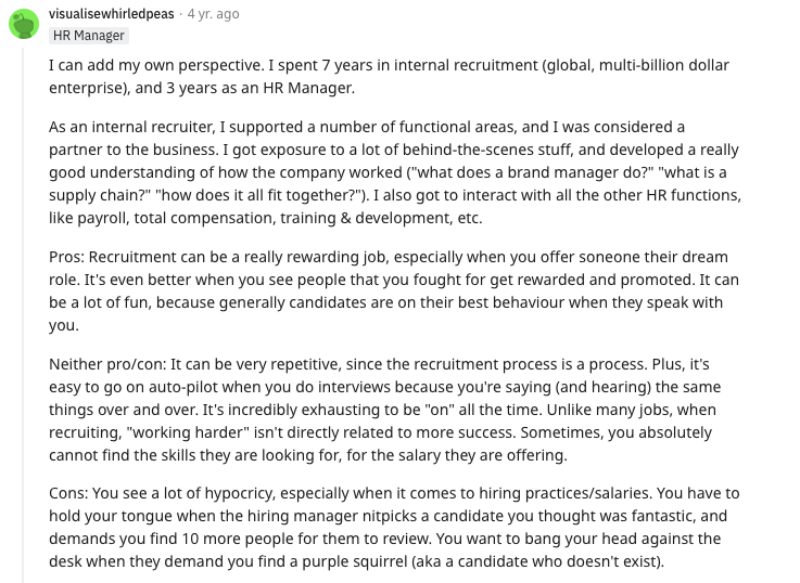Collapse the comment using the thread line
Viewport: 800px width, 583px height.
(x=22, y=300)
